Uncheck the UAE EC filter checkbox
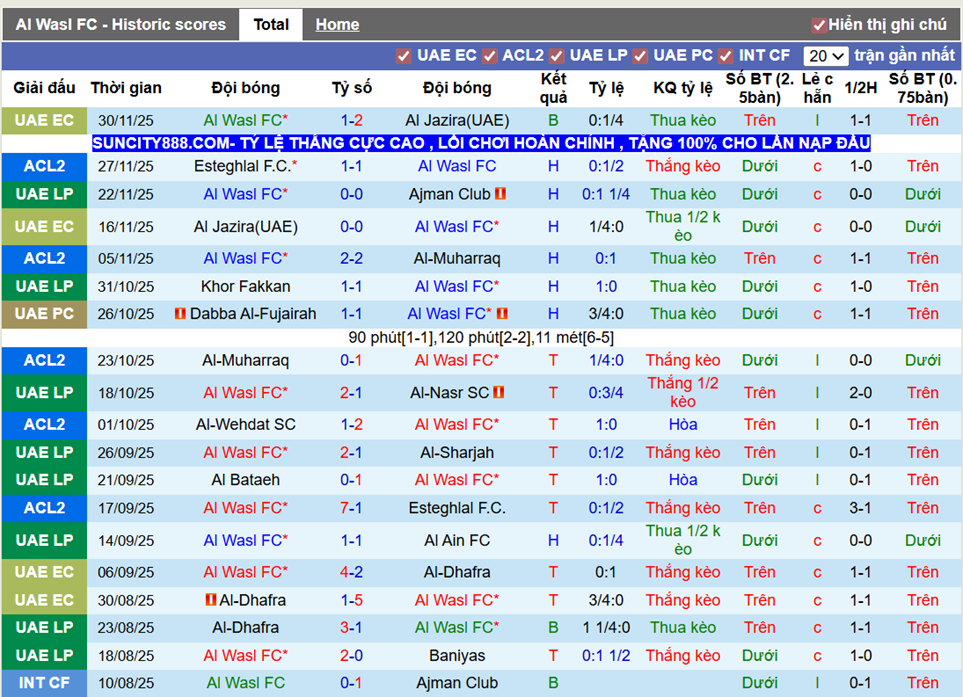963x697 pixels. point(404,56)
